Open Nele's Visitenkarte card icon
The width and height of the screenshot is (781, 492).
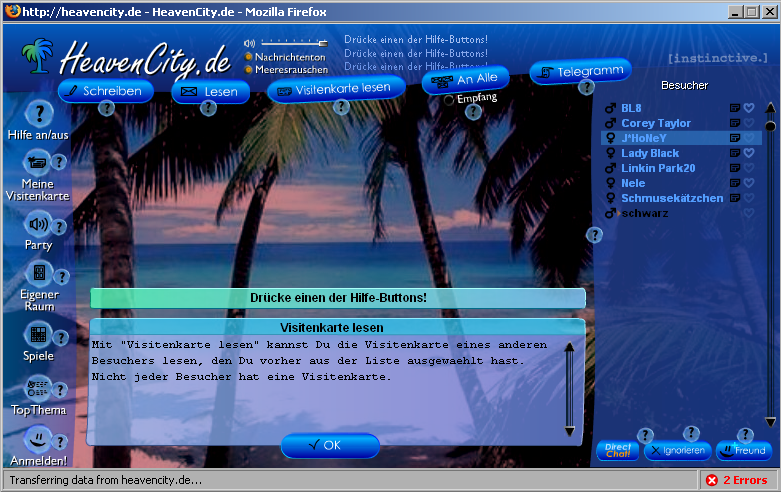(x=735, y=183)
